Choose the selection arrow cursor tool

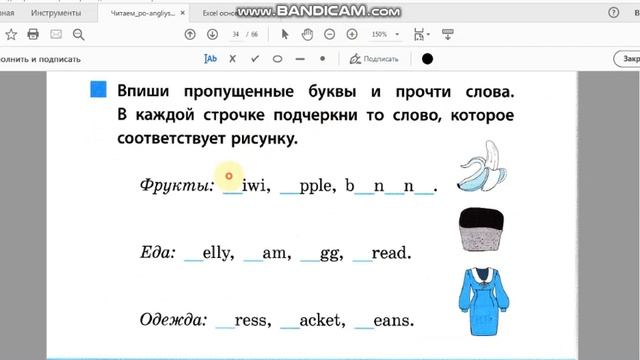[285, 35]
